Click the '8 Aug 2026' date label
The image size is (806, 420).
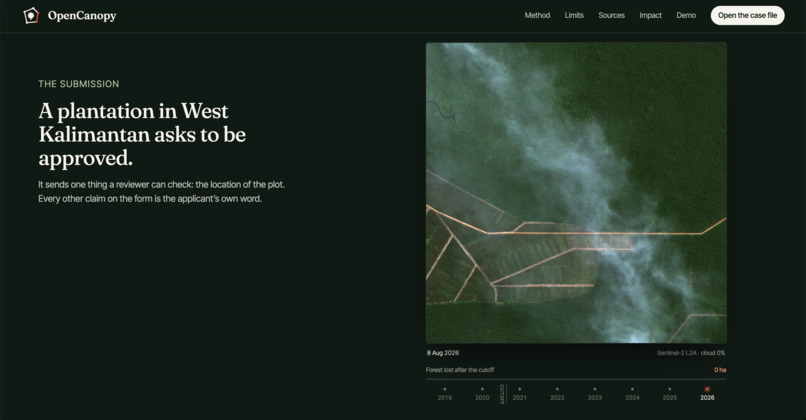tap(443, 353)
